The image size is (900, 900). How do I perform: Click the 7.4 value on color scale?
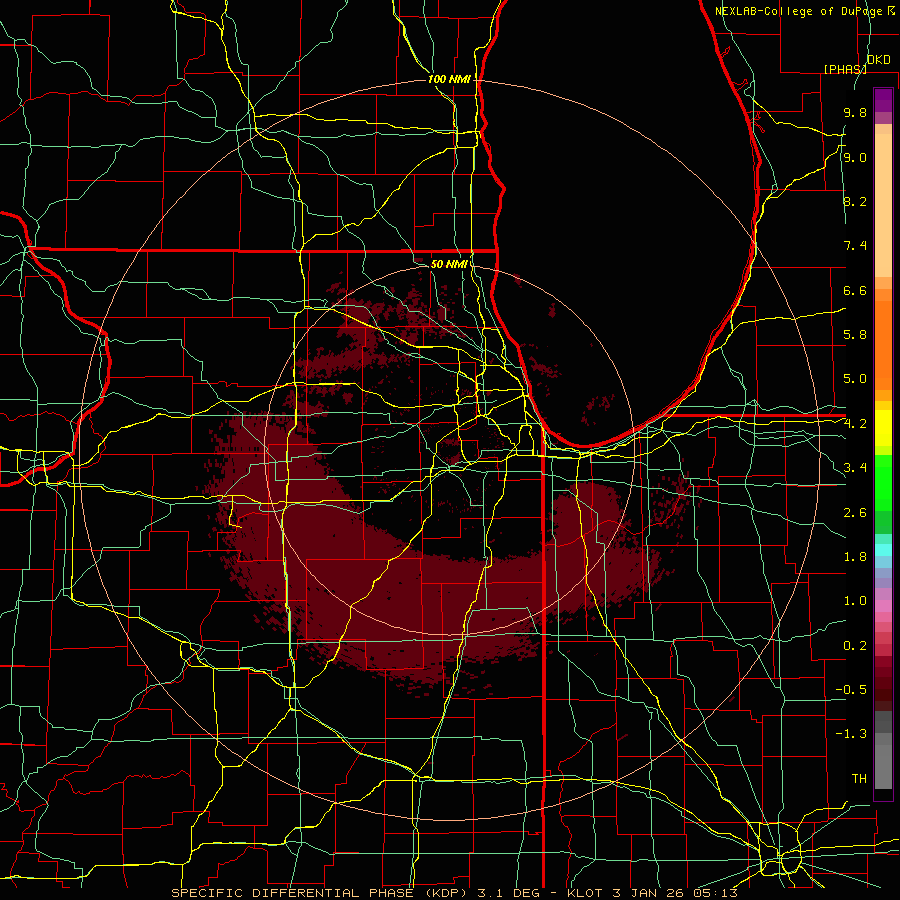click(855, 246)
